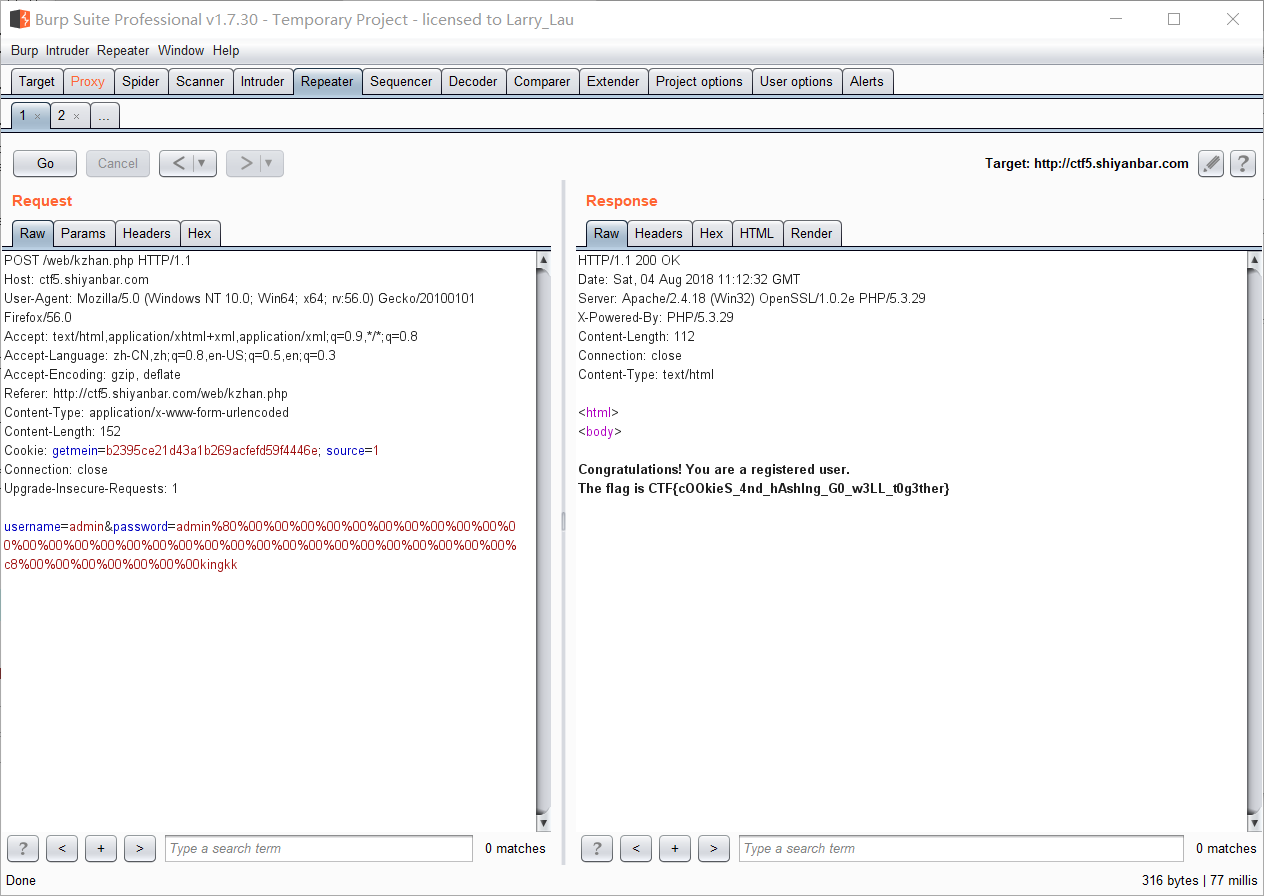Screen dimensions: 1264x896
Task: Open the User options tab
Action: [x=796, y=82]
